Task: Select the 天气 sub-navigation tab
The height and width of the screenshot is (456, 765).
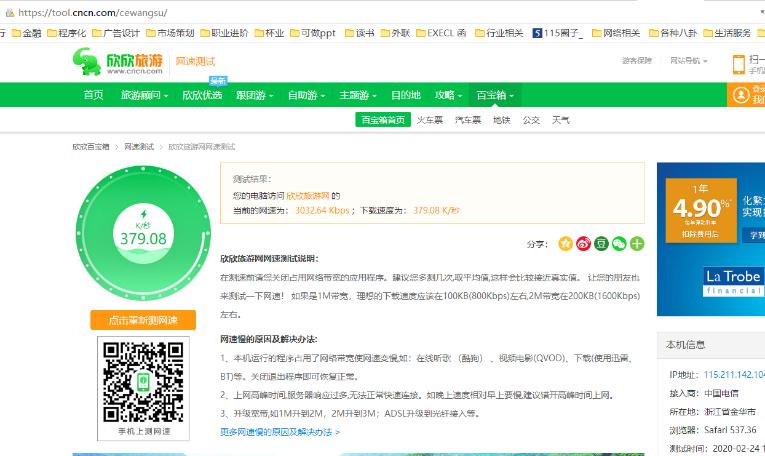Action: [x=561, y=120]
